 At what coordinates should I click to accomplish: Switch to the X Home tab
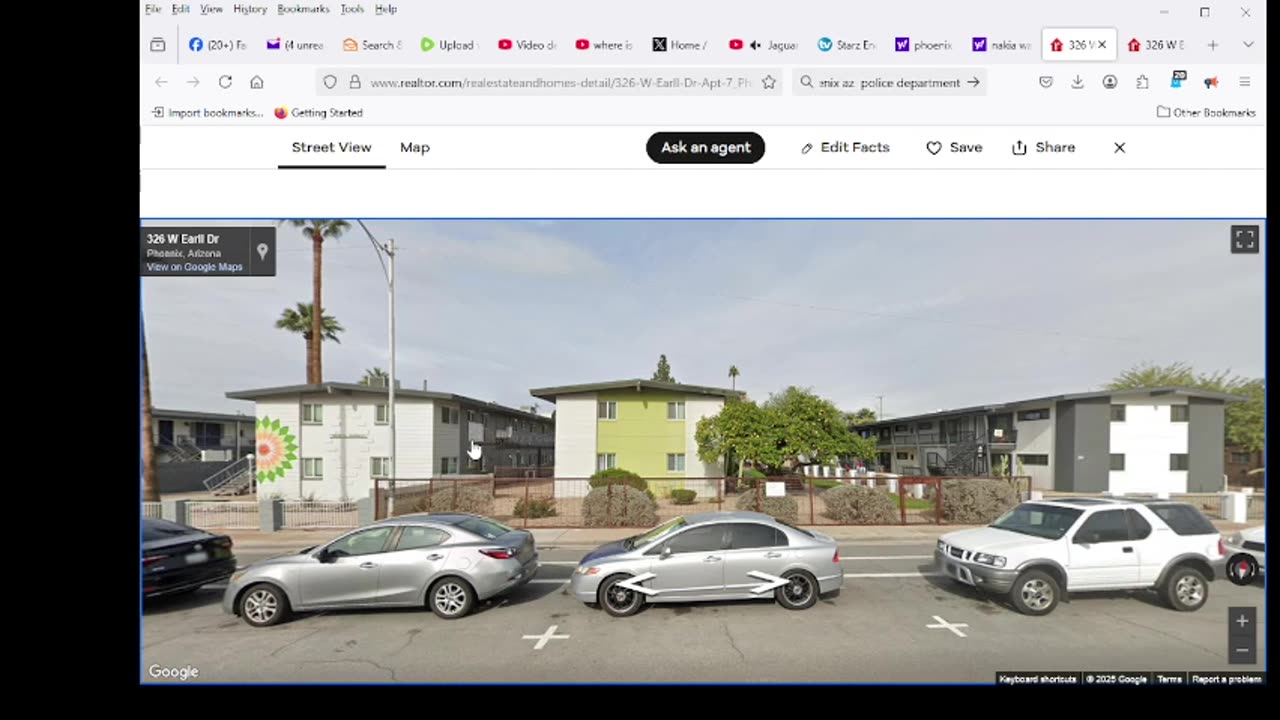[680, 45]
